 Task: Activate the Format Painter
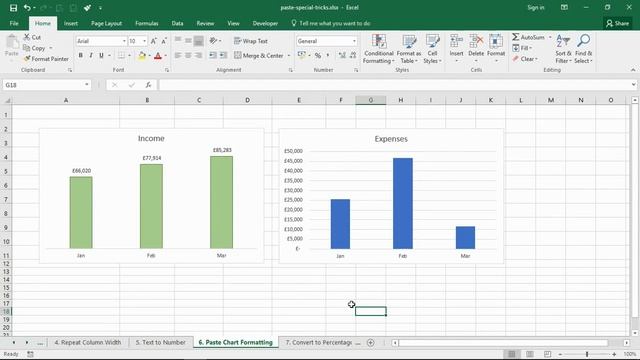point(46,59)
